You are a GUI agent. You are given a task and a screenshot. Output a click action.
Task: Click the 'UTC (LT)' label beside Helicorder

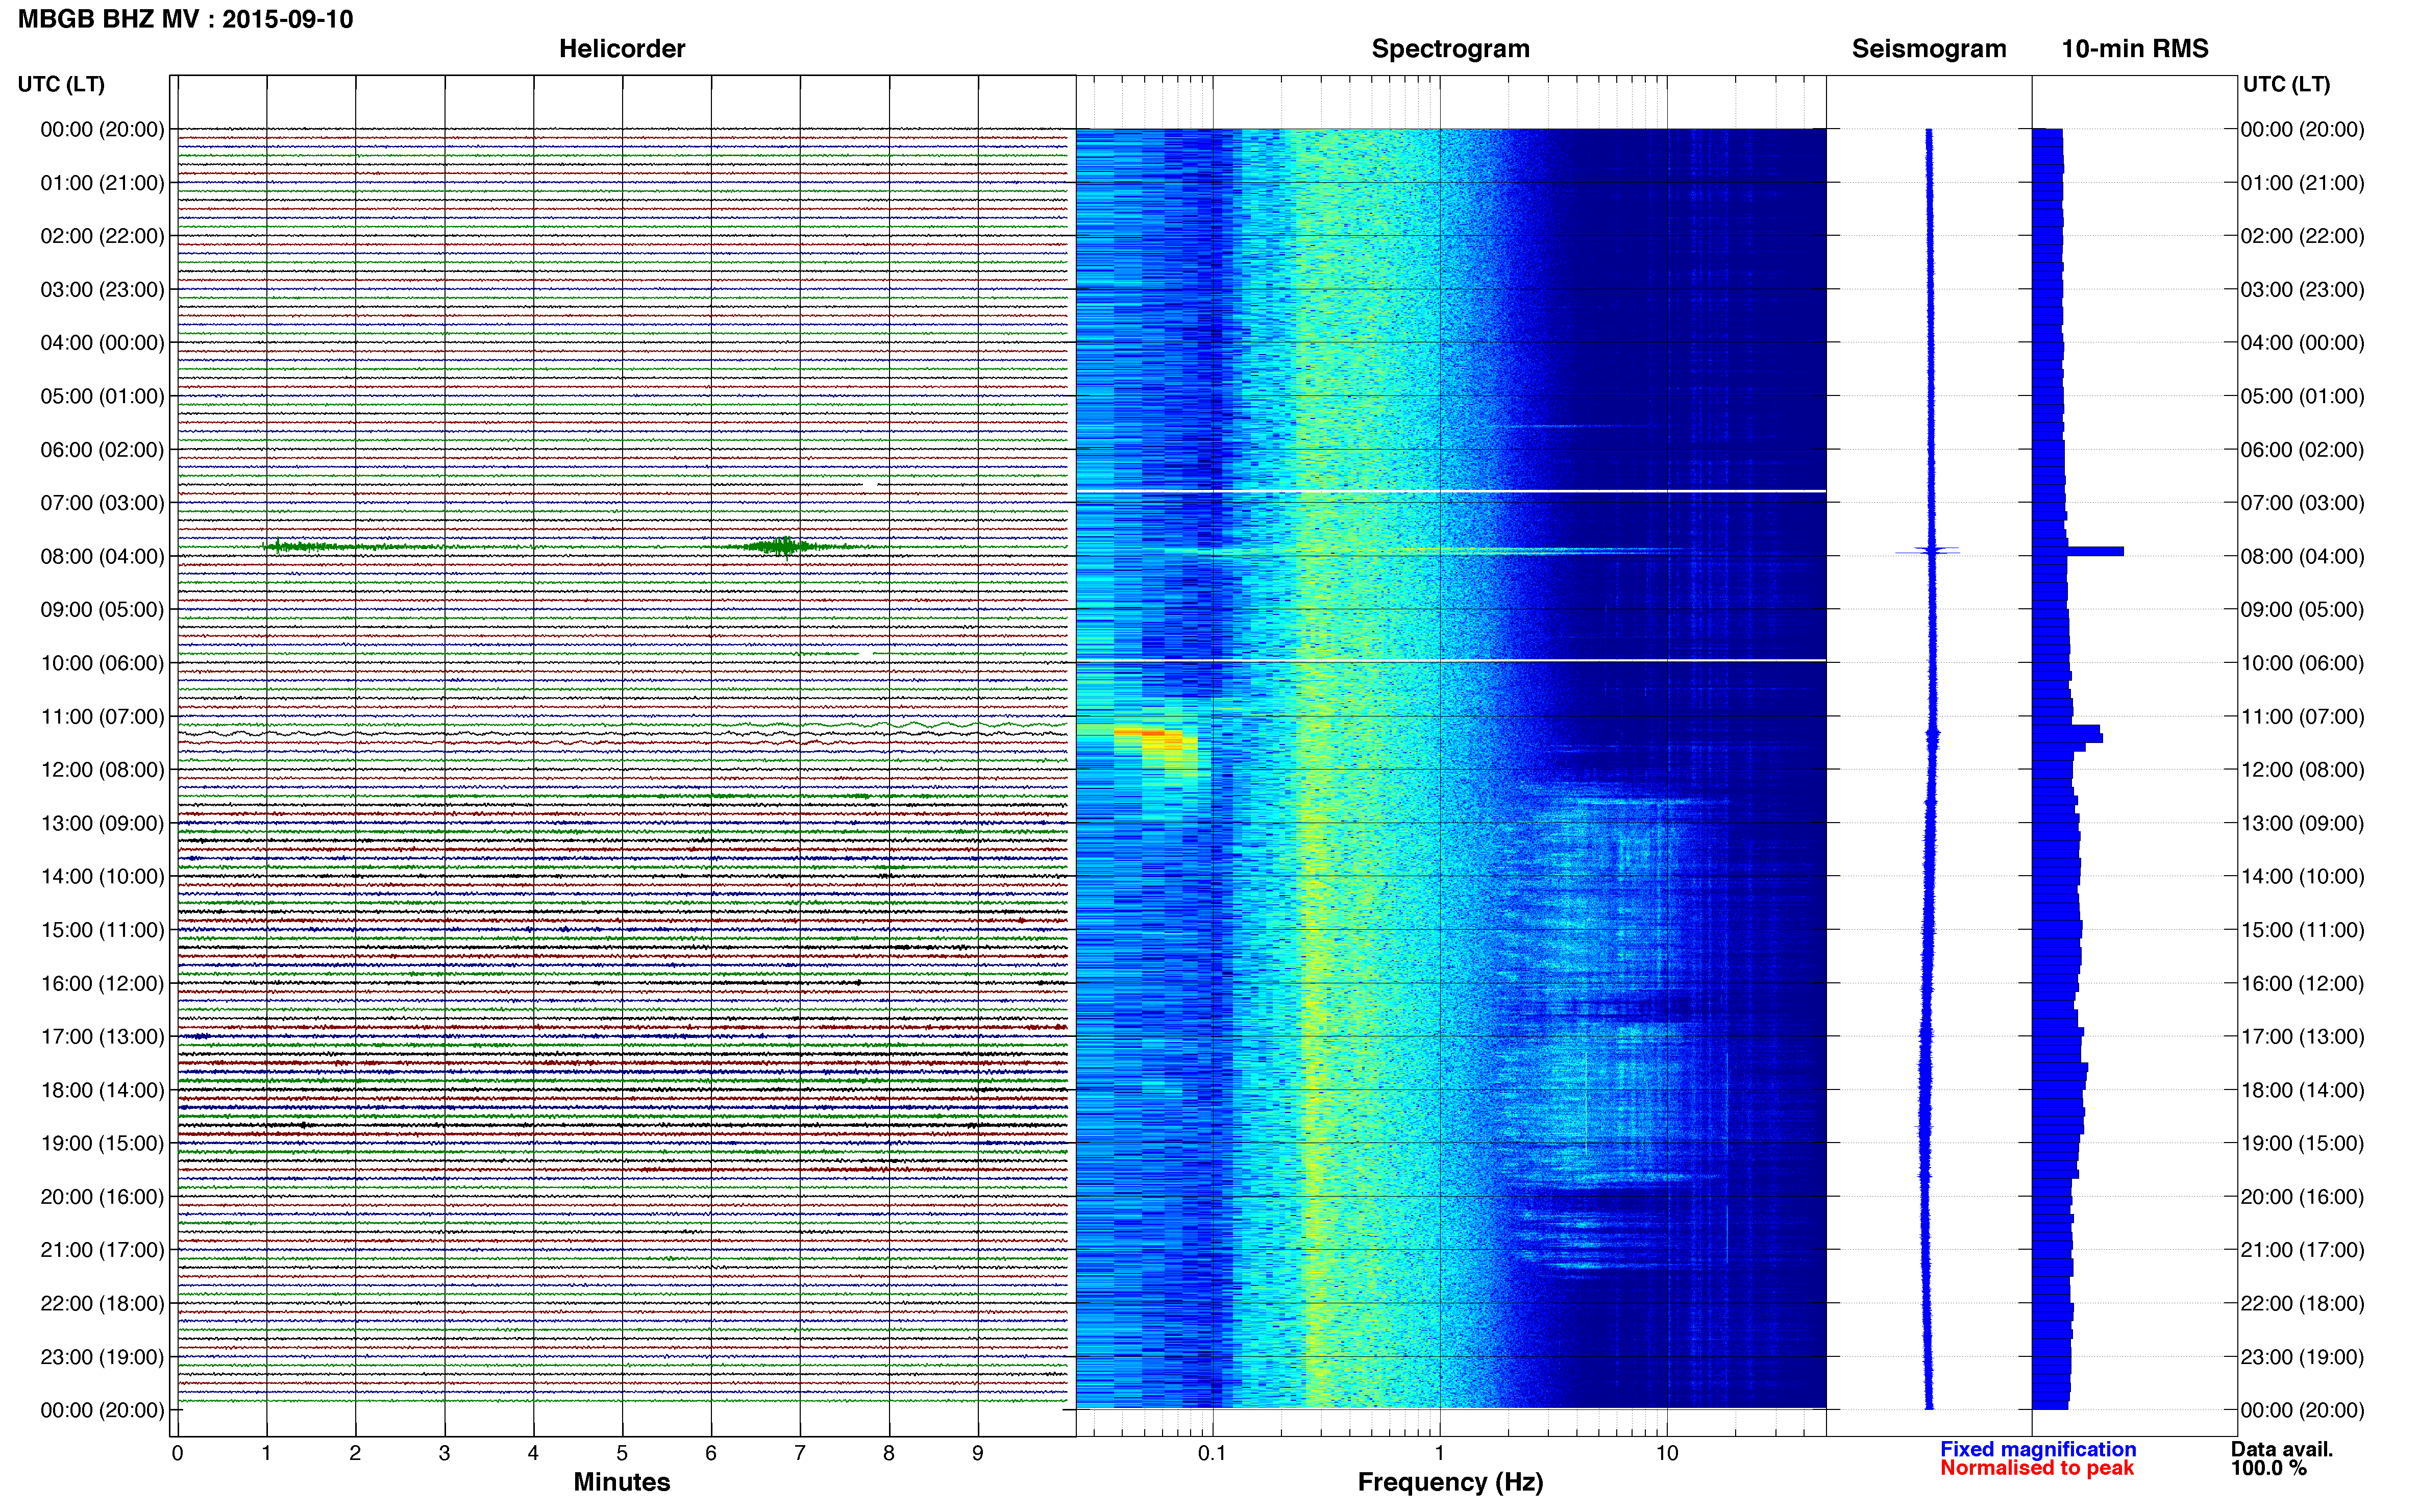coord(61,84)
